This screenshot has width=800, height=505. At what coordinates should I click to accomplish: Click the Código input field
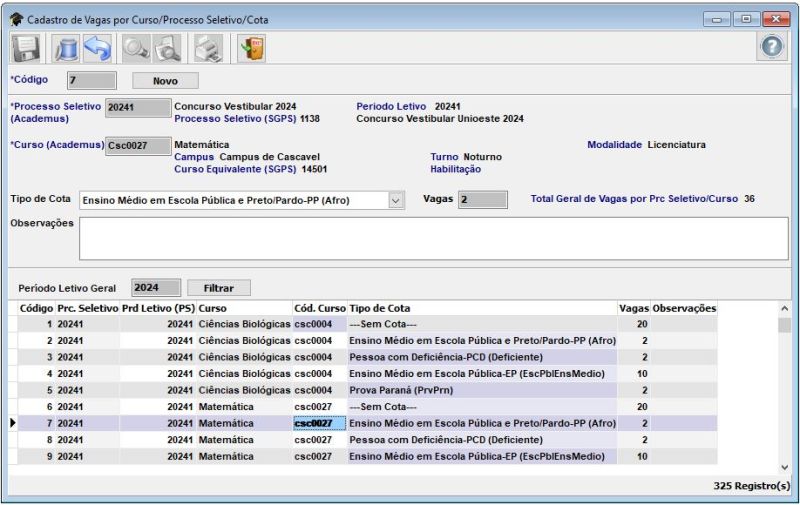[91, 80]
